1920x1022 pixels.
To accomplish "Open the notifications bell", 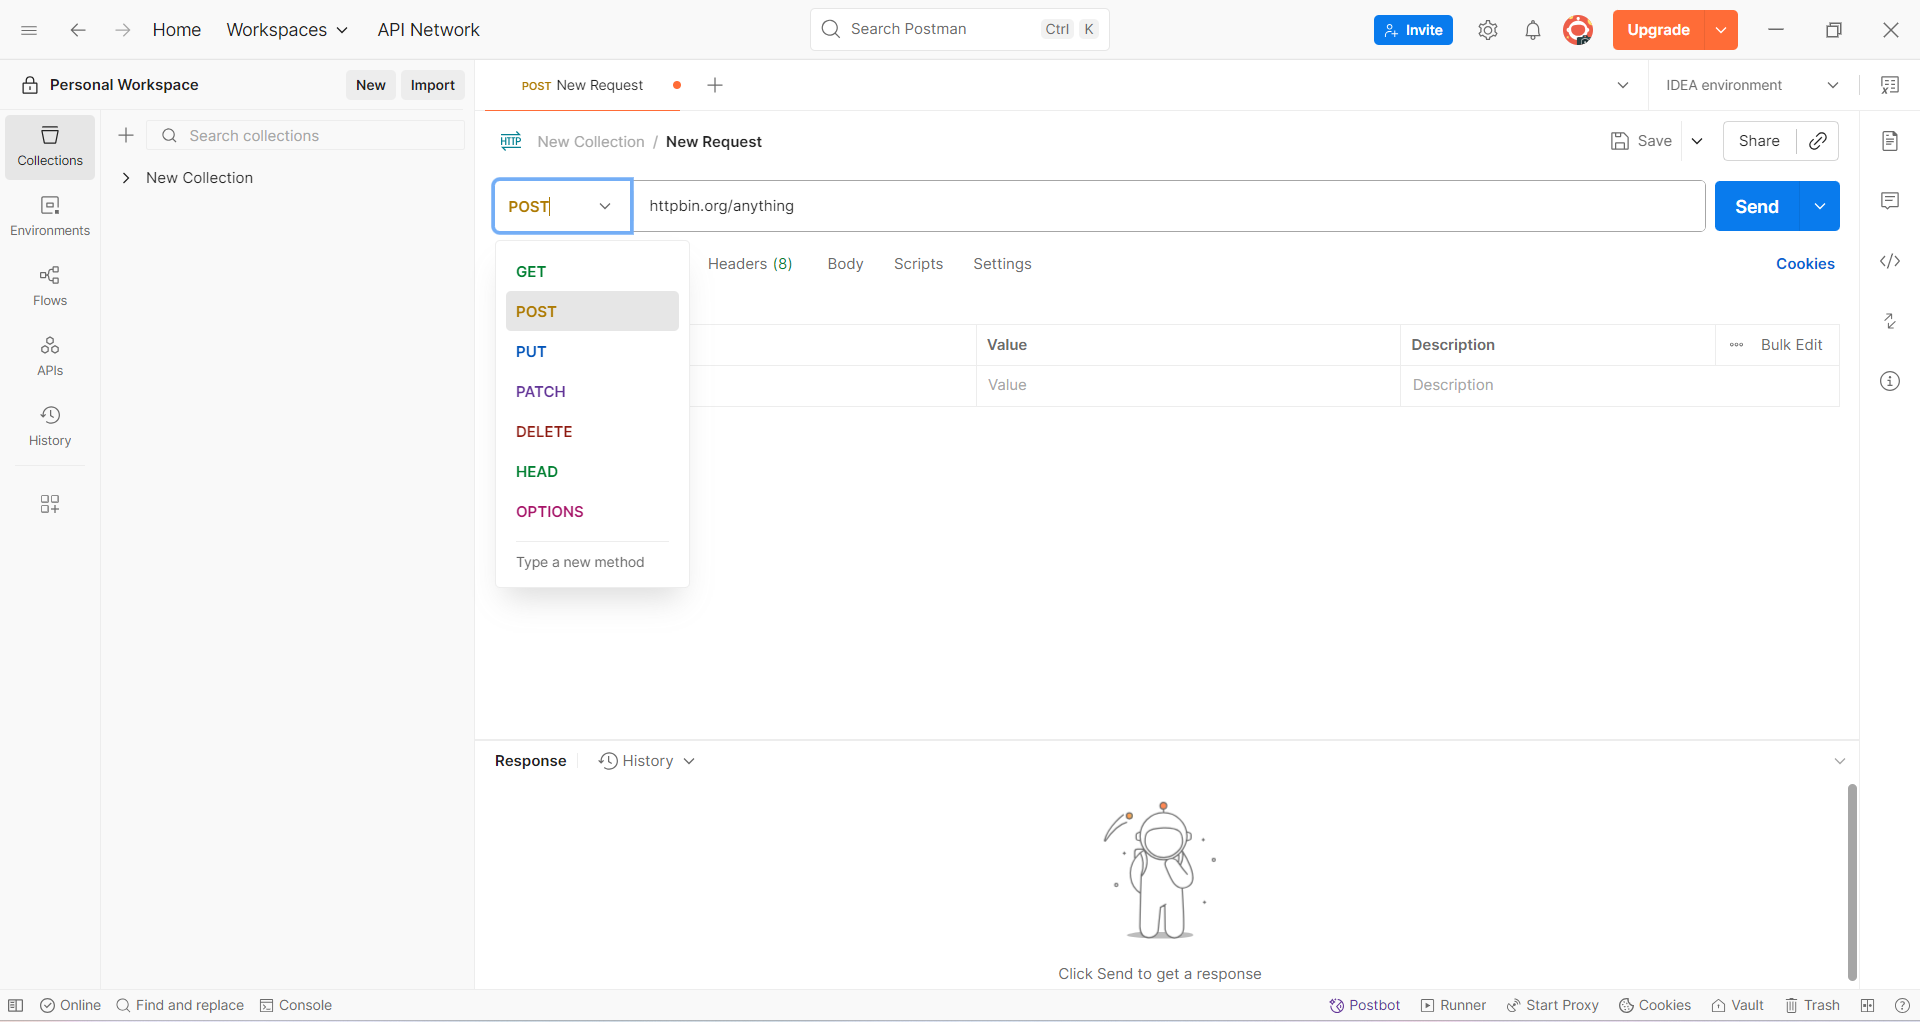I will click(x=1533, y=30).
